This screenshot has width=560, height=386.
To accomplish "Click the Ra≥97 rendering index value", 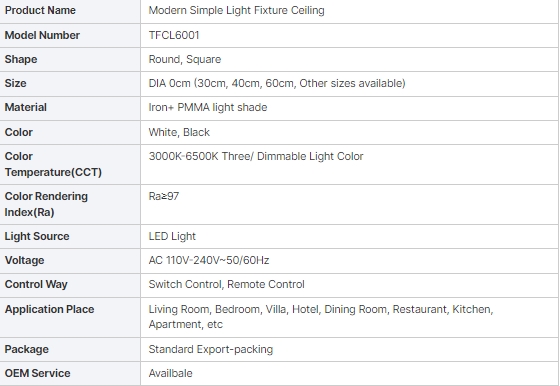I will pos(164,196).
